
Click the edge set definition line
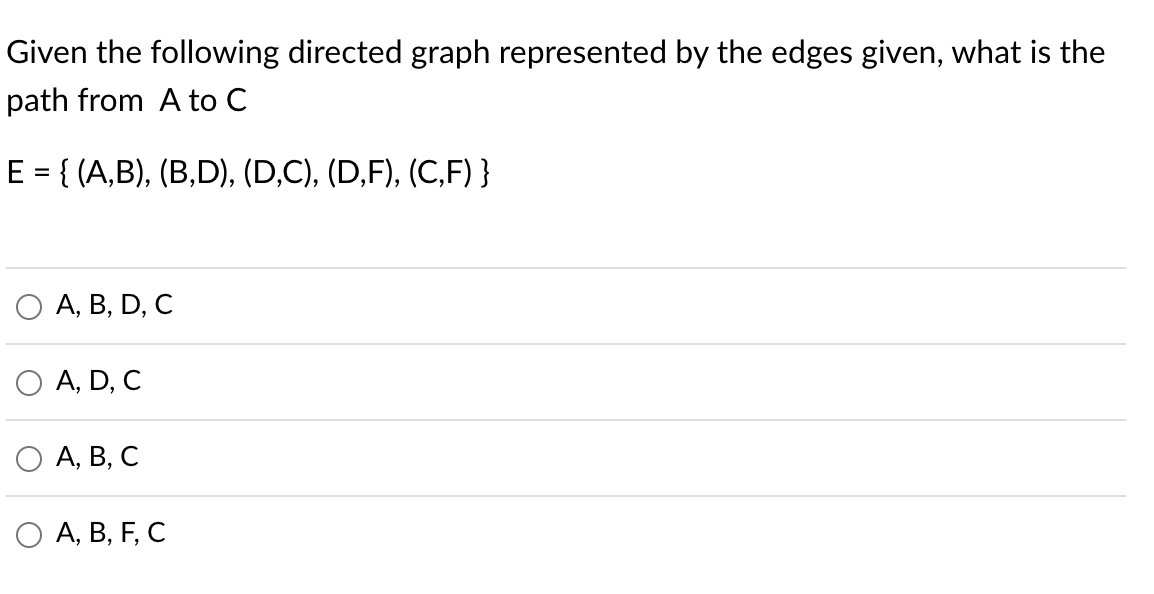[x=248, y=173]
